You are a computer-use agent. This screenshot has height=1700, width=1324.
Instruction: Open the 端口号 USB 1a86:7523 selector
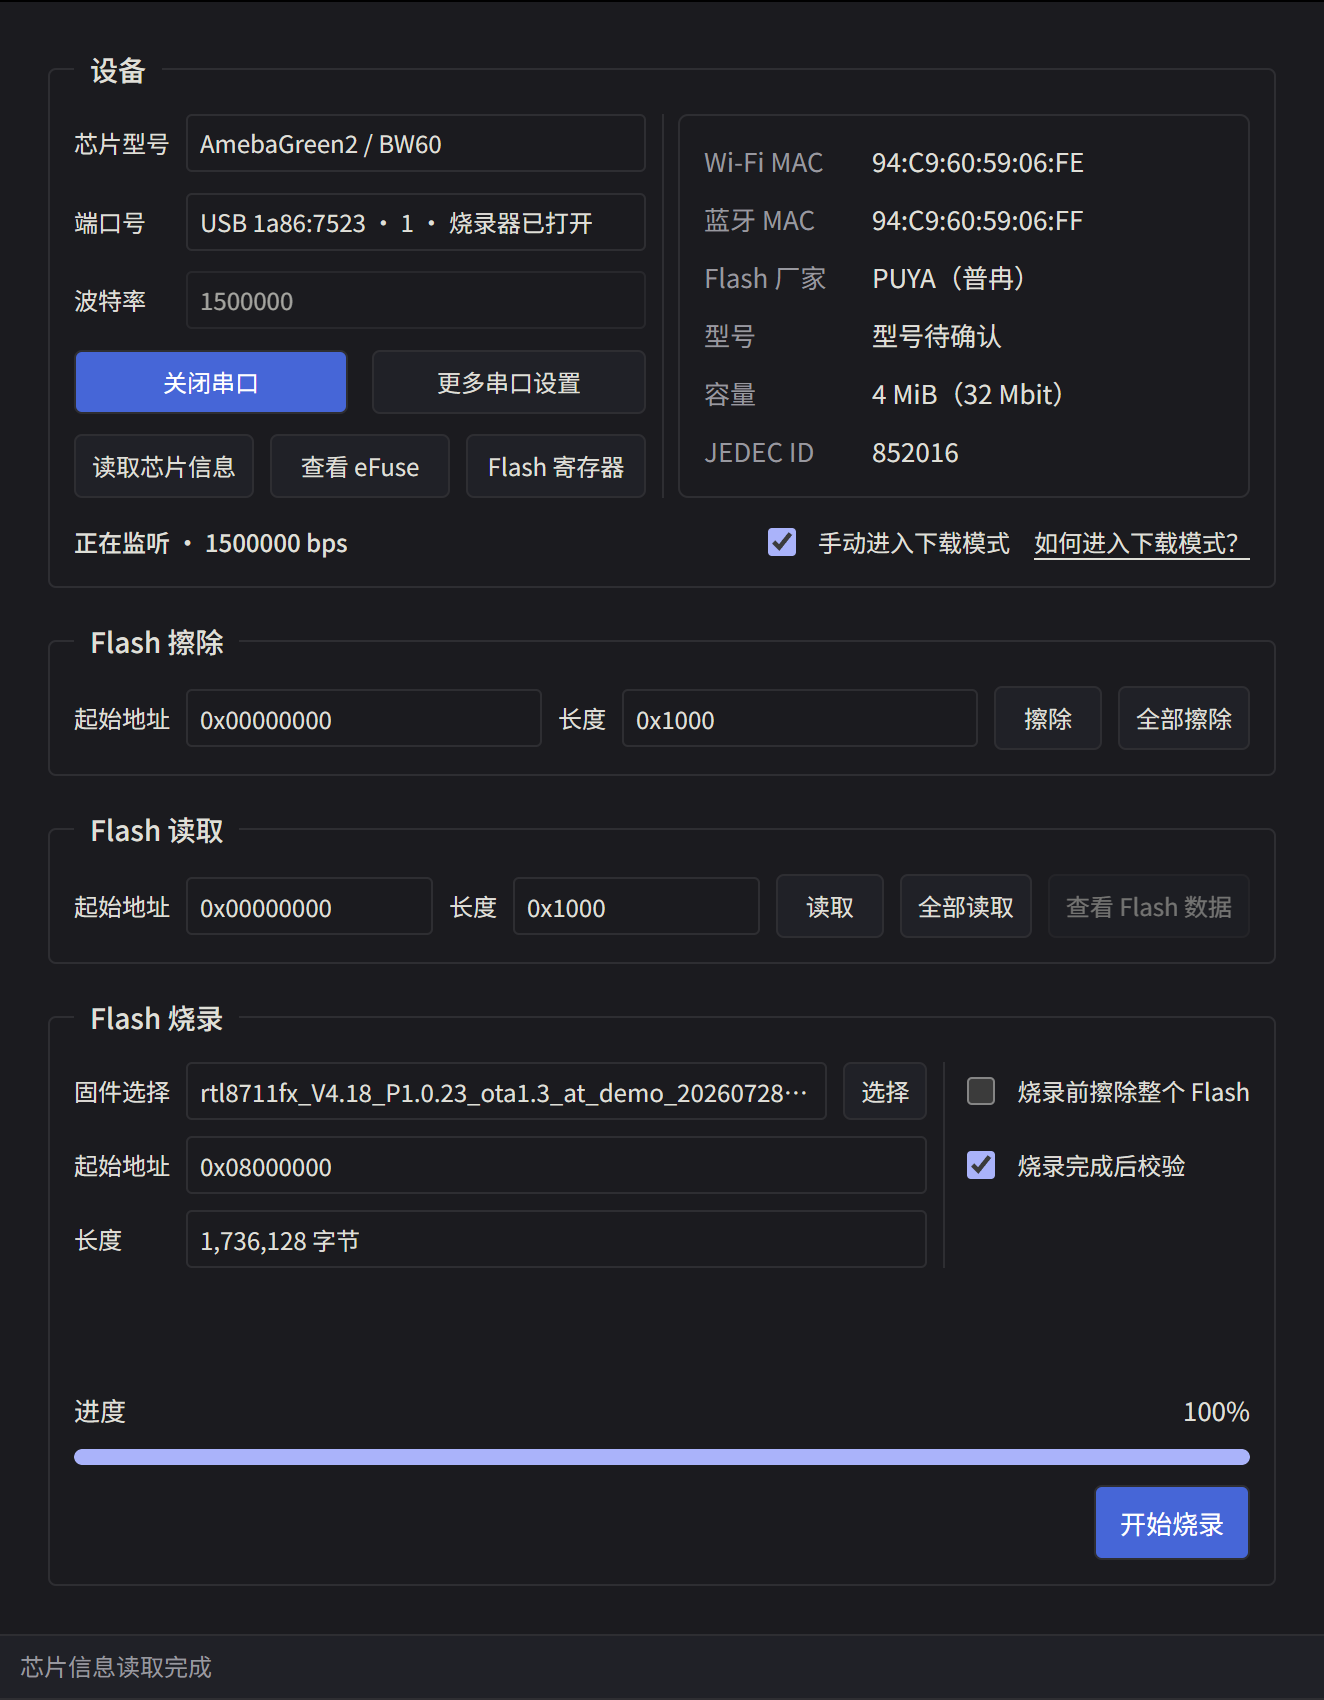click(x=416, y=222)
